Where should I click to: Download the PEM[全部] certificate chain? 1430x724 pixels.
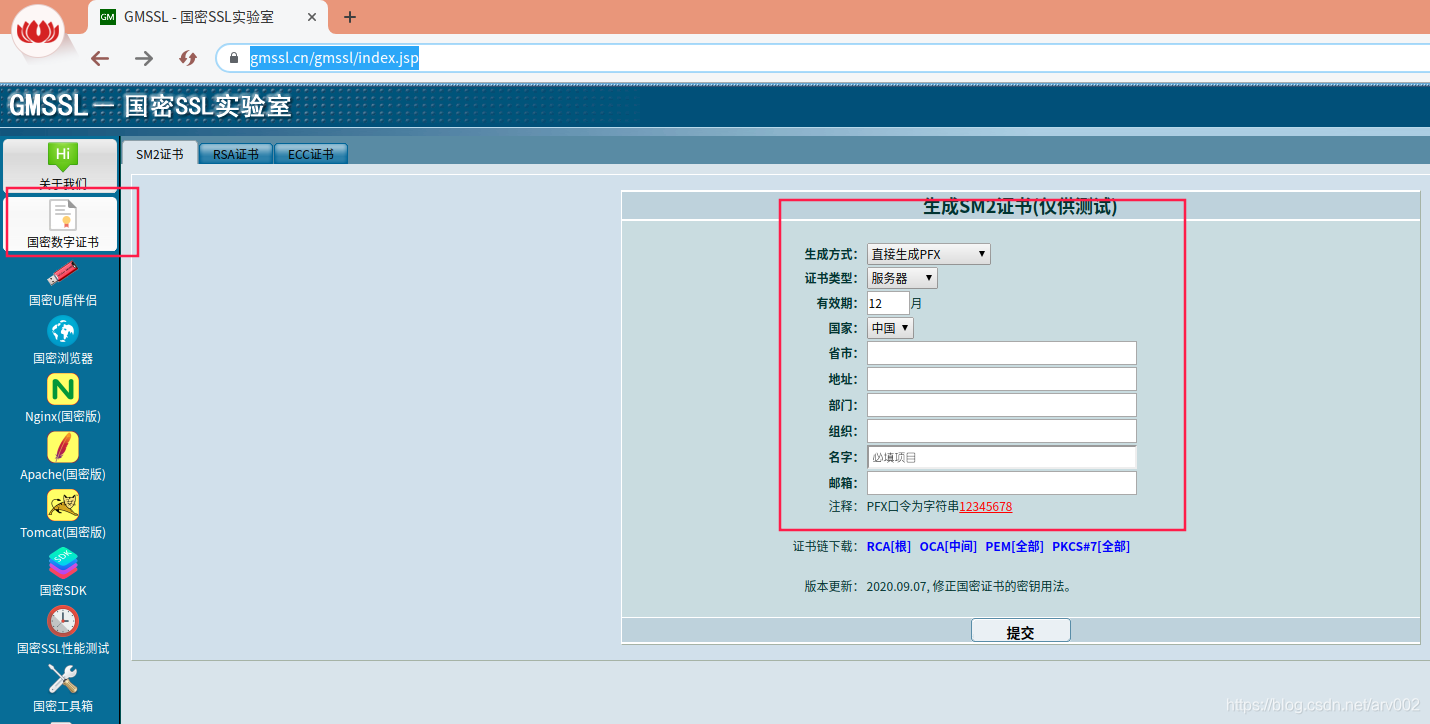[x=1014, y=547]
